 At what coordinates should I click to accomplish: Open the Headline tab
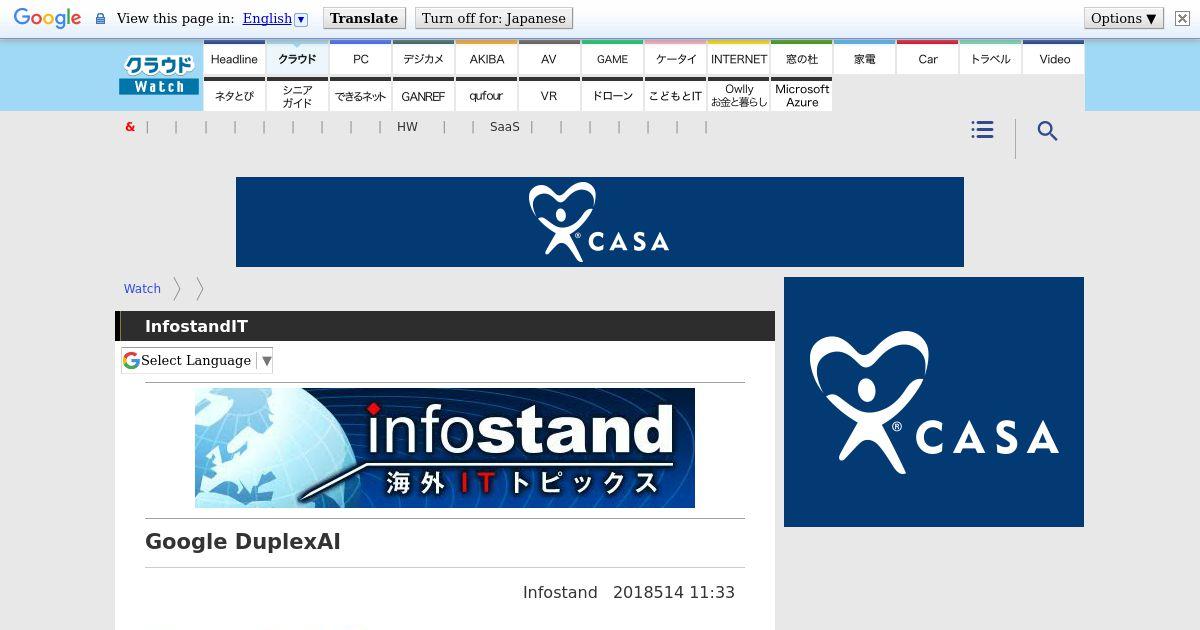coord(234,59)
